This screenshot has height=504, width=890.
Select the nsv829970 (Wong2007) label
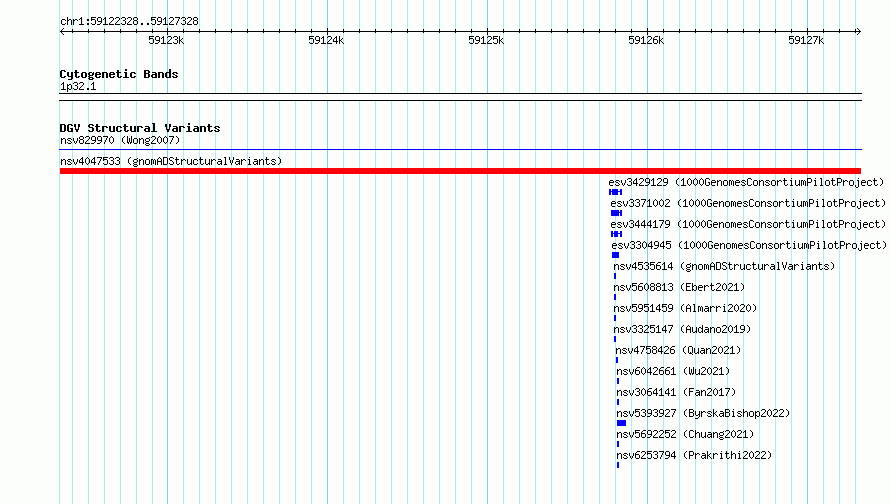[120, 140]
